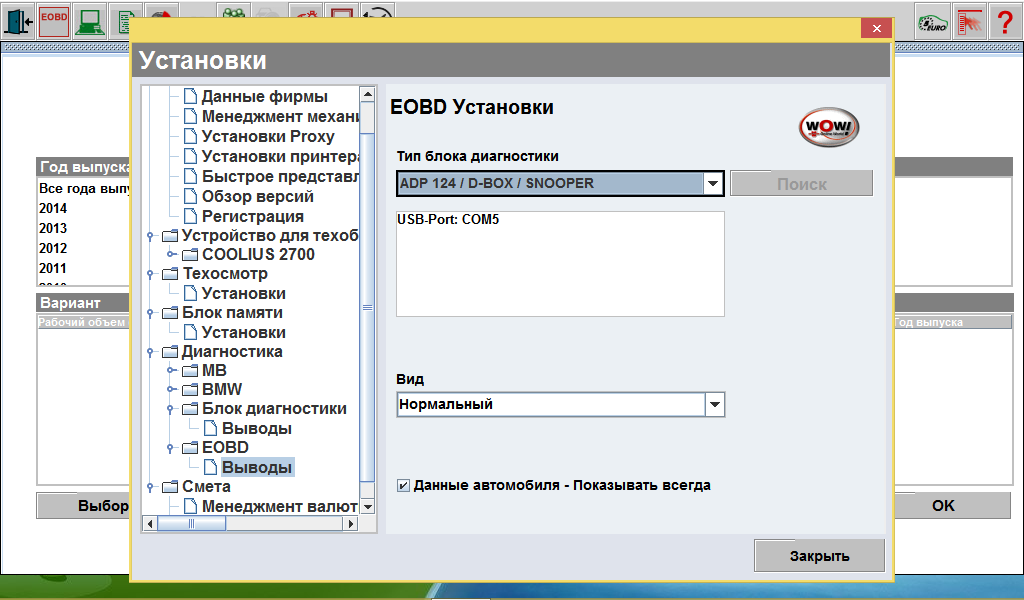Click the exit door icon in the toolbar
Image resolution: width=1024 pixels, height=600 pixels.
click(18, 22)
